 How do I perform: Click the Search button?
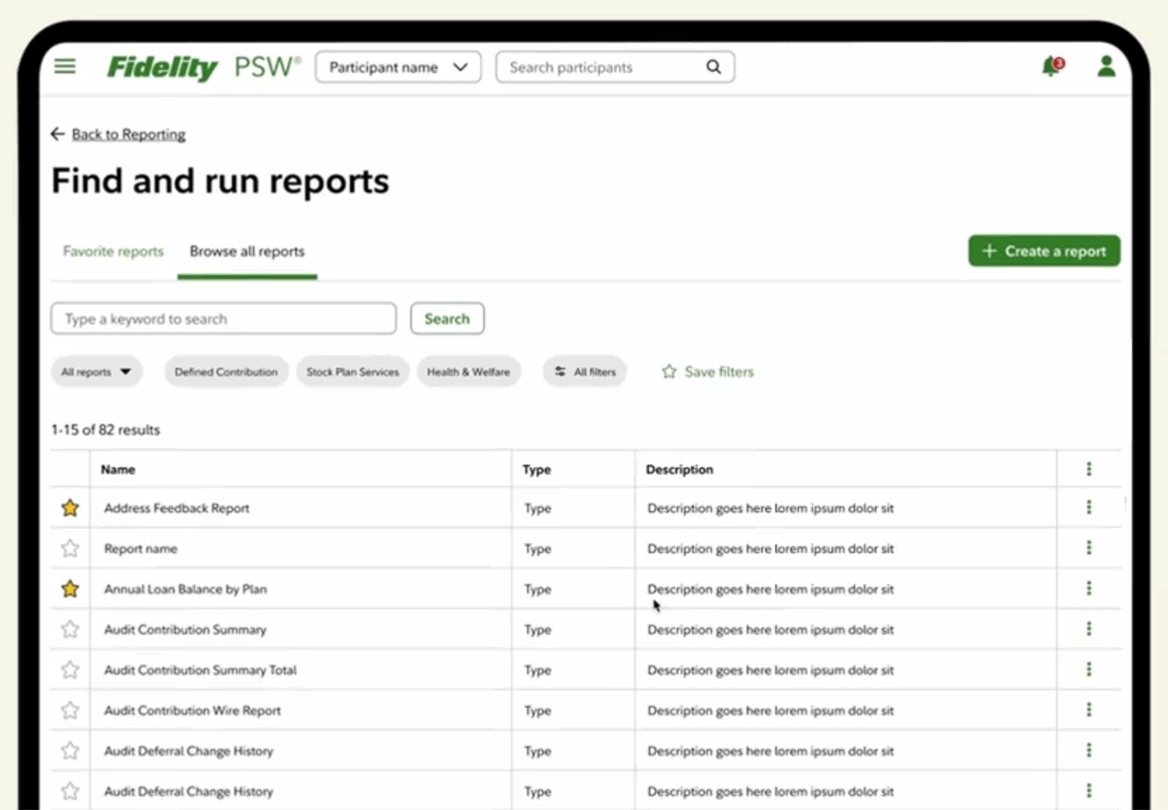pyautogui.click(x=447, y=319)
